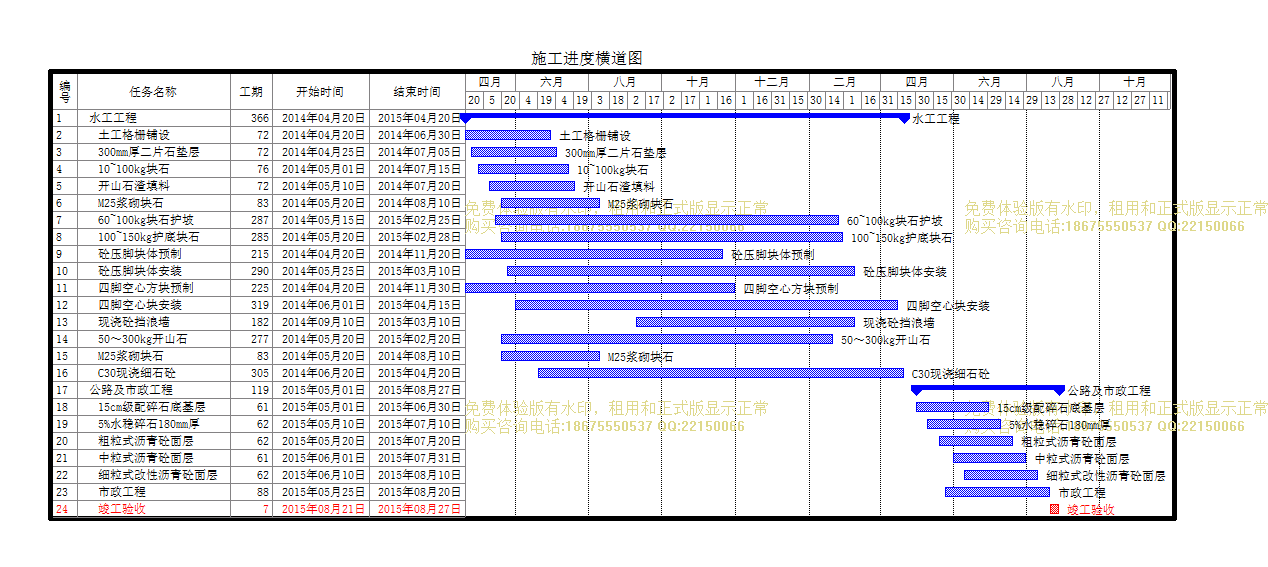Select task name cell 四脚空心块安装 in table
The width and height of the screenshot is (1268, 567).
pos(153,305)
